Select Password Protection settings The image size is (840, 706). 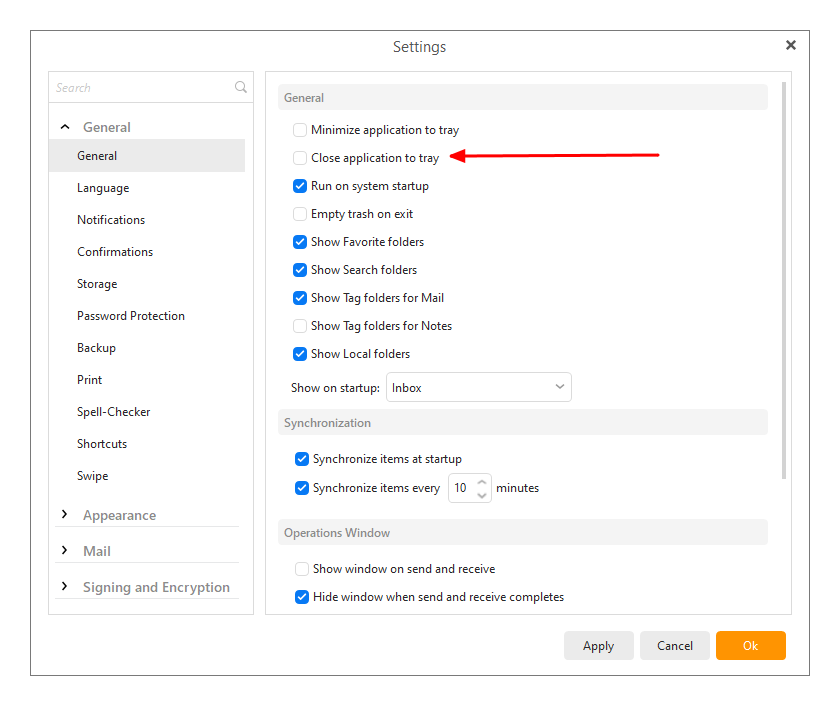tap(131, 316)
